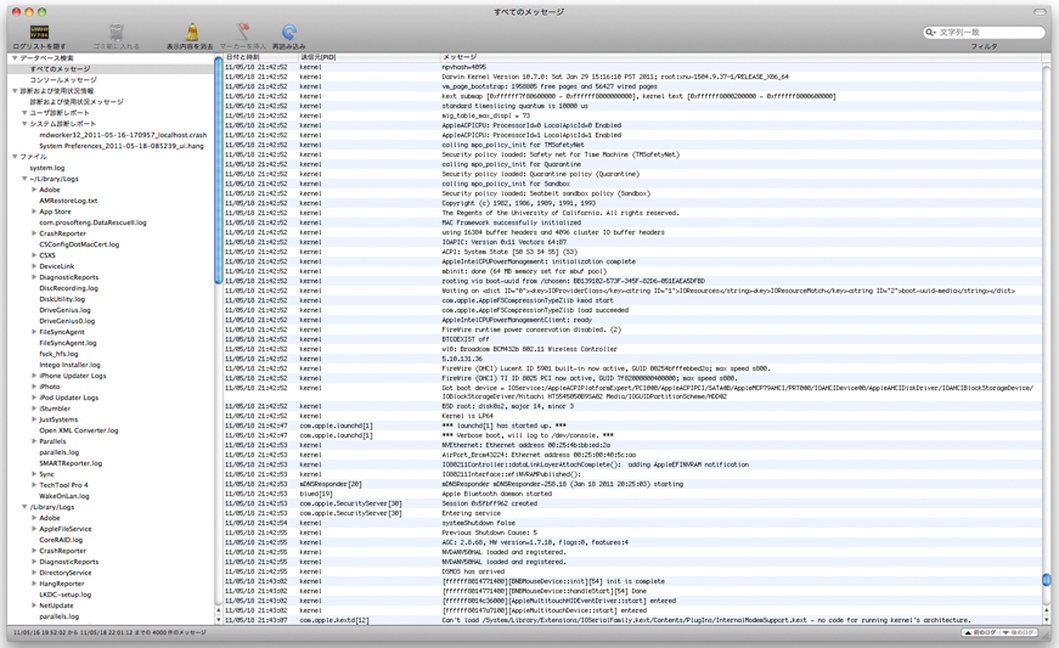This screenshot has width=1059, height=648.
Task: Click the Reload toolbar icon
Action: point(289,33)
